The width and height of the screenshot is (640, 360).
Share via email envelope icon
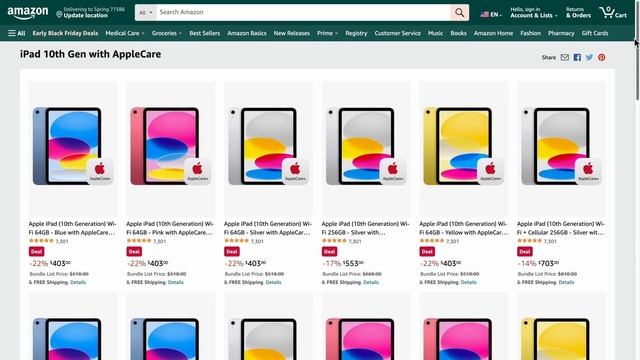point(564,58)
